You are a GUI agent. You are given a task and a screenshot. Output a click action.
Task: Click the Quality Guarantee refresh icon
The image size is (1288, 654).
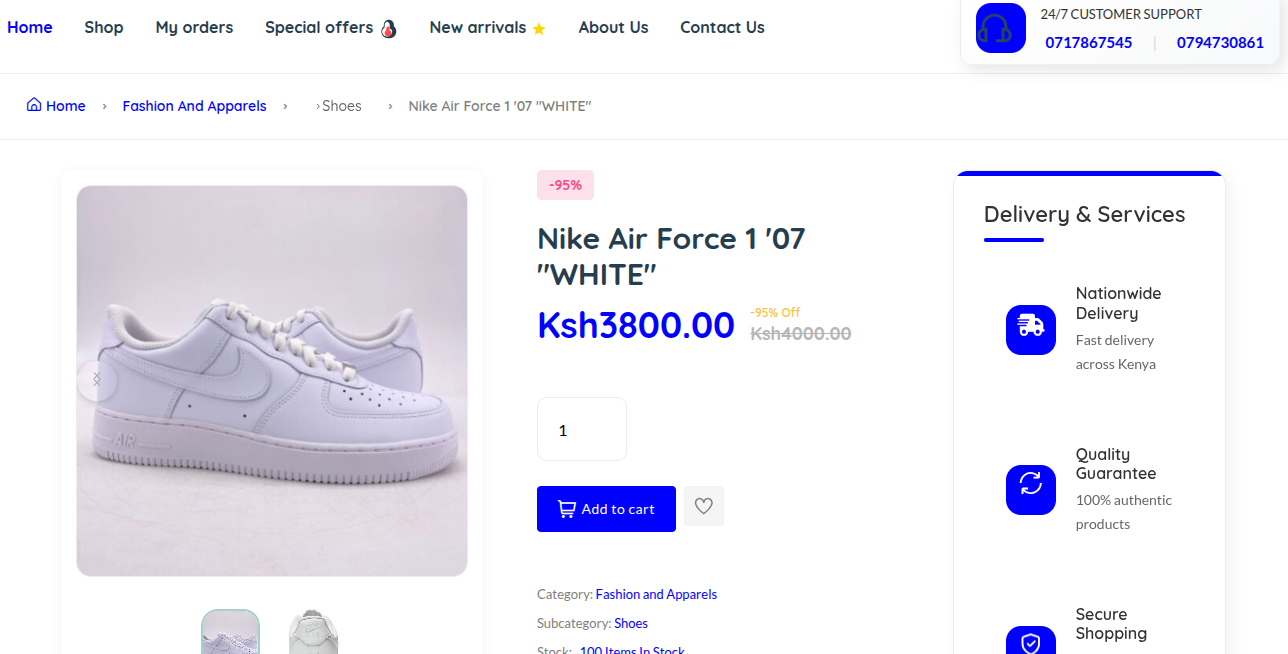point(1031,490)
